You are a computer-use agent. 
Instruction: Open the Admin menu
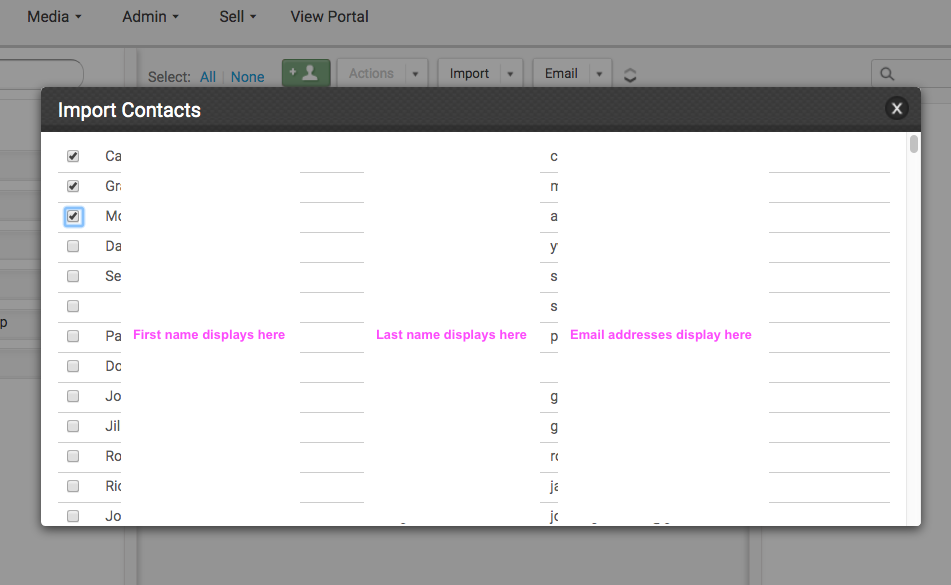(x=150, y=17)
